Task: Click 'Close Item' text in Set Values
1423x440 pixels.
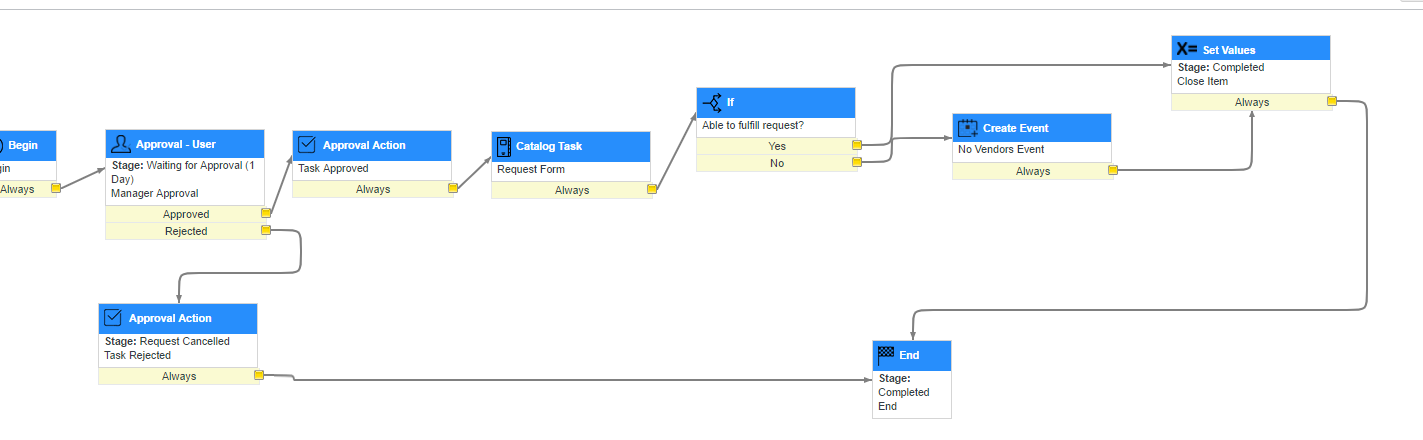Action: click(1203, 81)
